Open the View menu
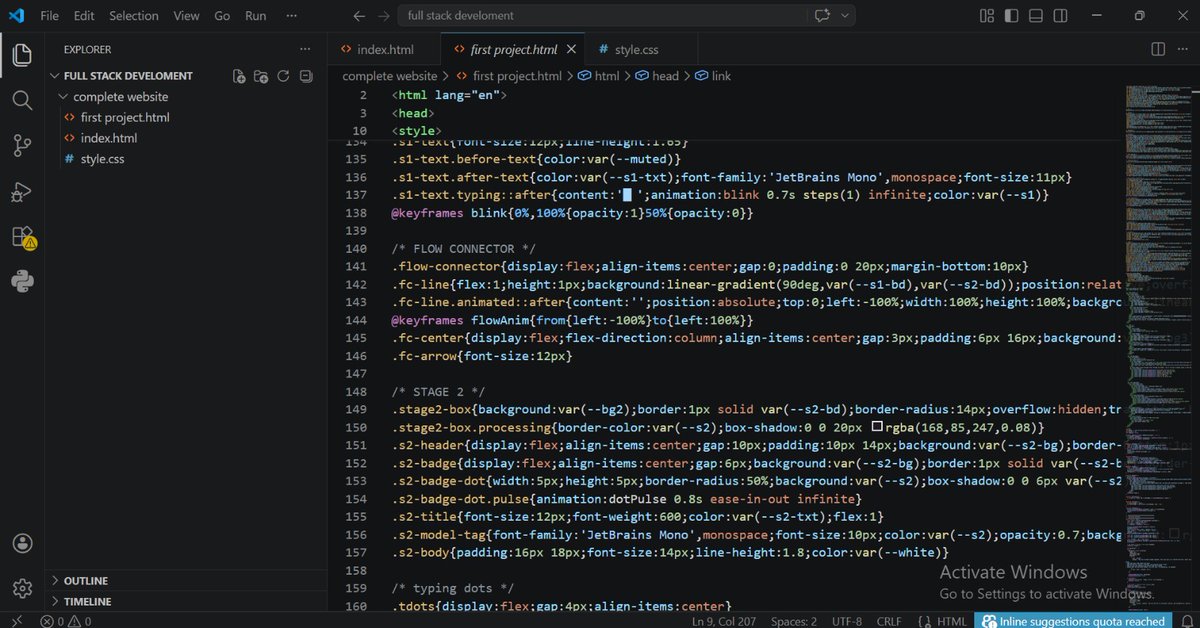The width and height of the screenshot is (1200, 628). click(x=186, y=16)
